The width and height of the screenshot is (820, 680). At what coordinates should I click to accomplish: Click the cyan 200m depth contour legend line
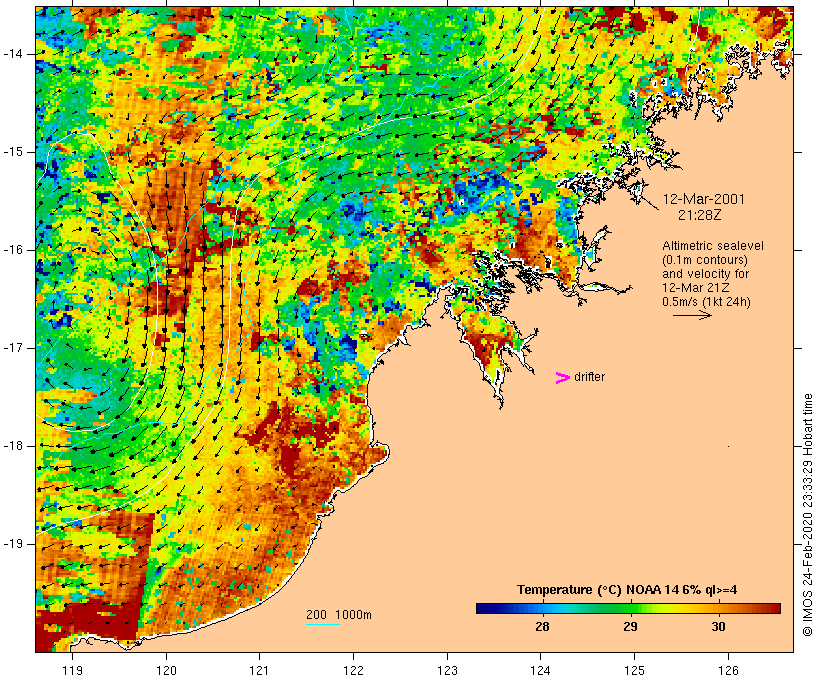pyautogui.click(x=323, y=624)
